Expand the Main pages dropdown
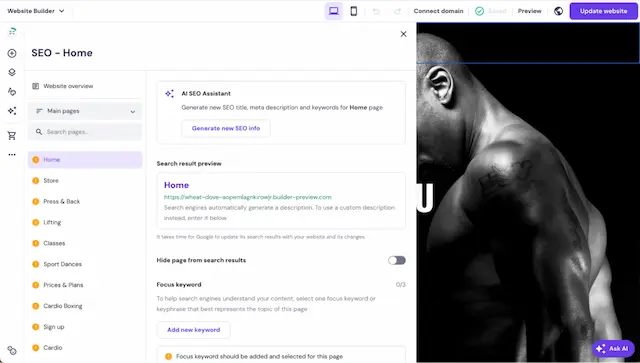This screenshot has height=363, width=640. click(85, 111)
